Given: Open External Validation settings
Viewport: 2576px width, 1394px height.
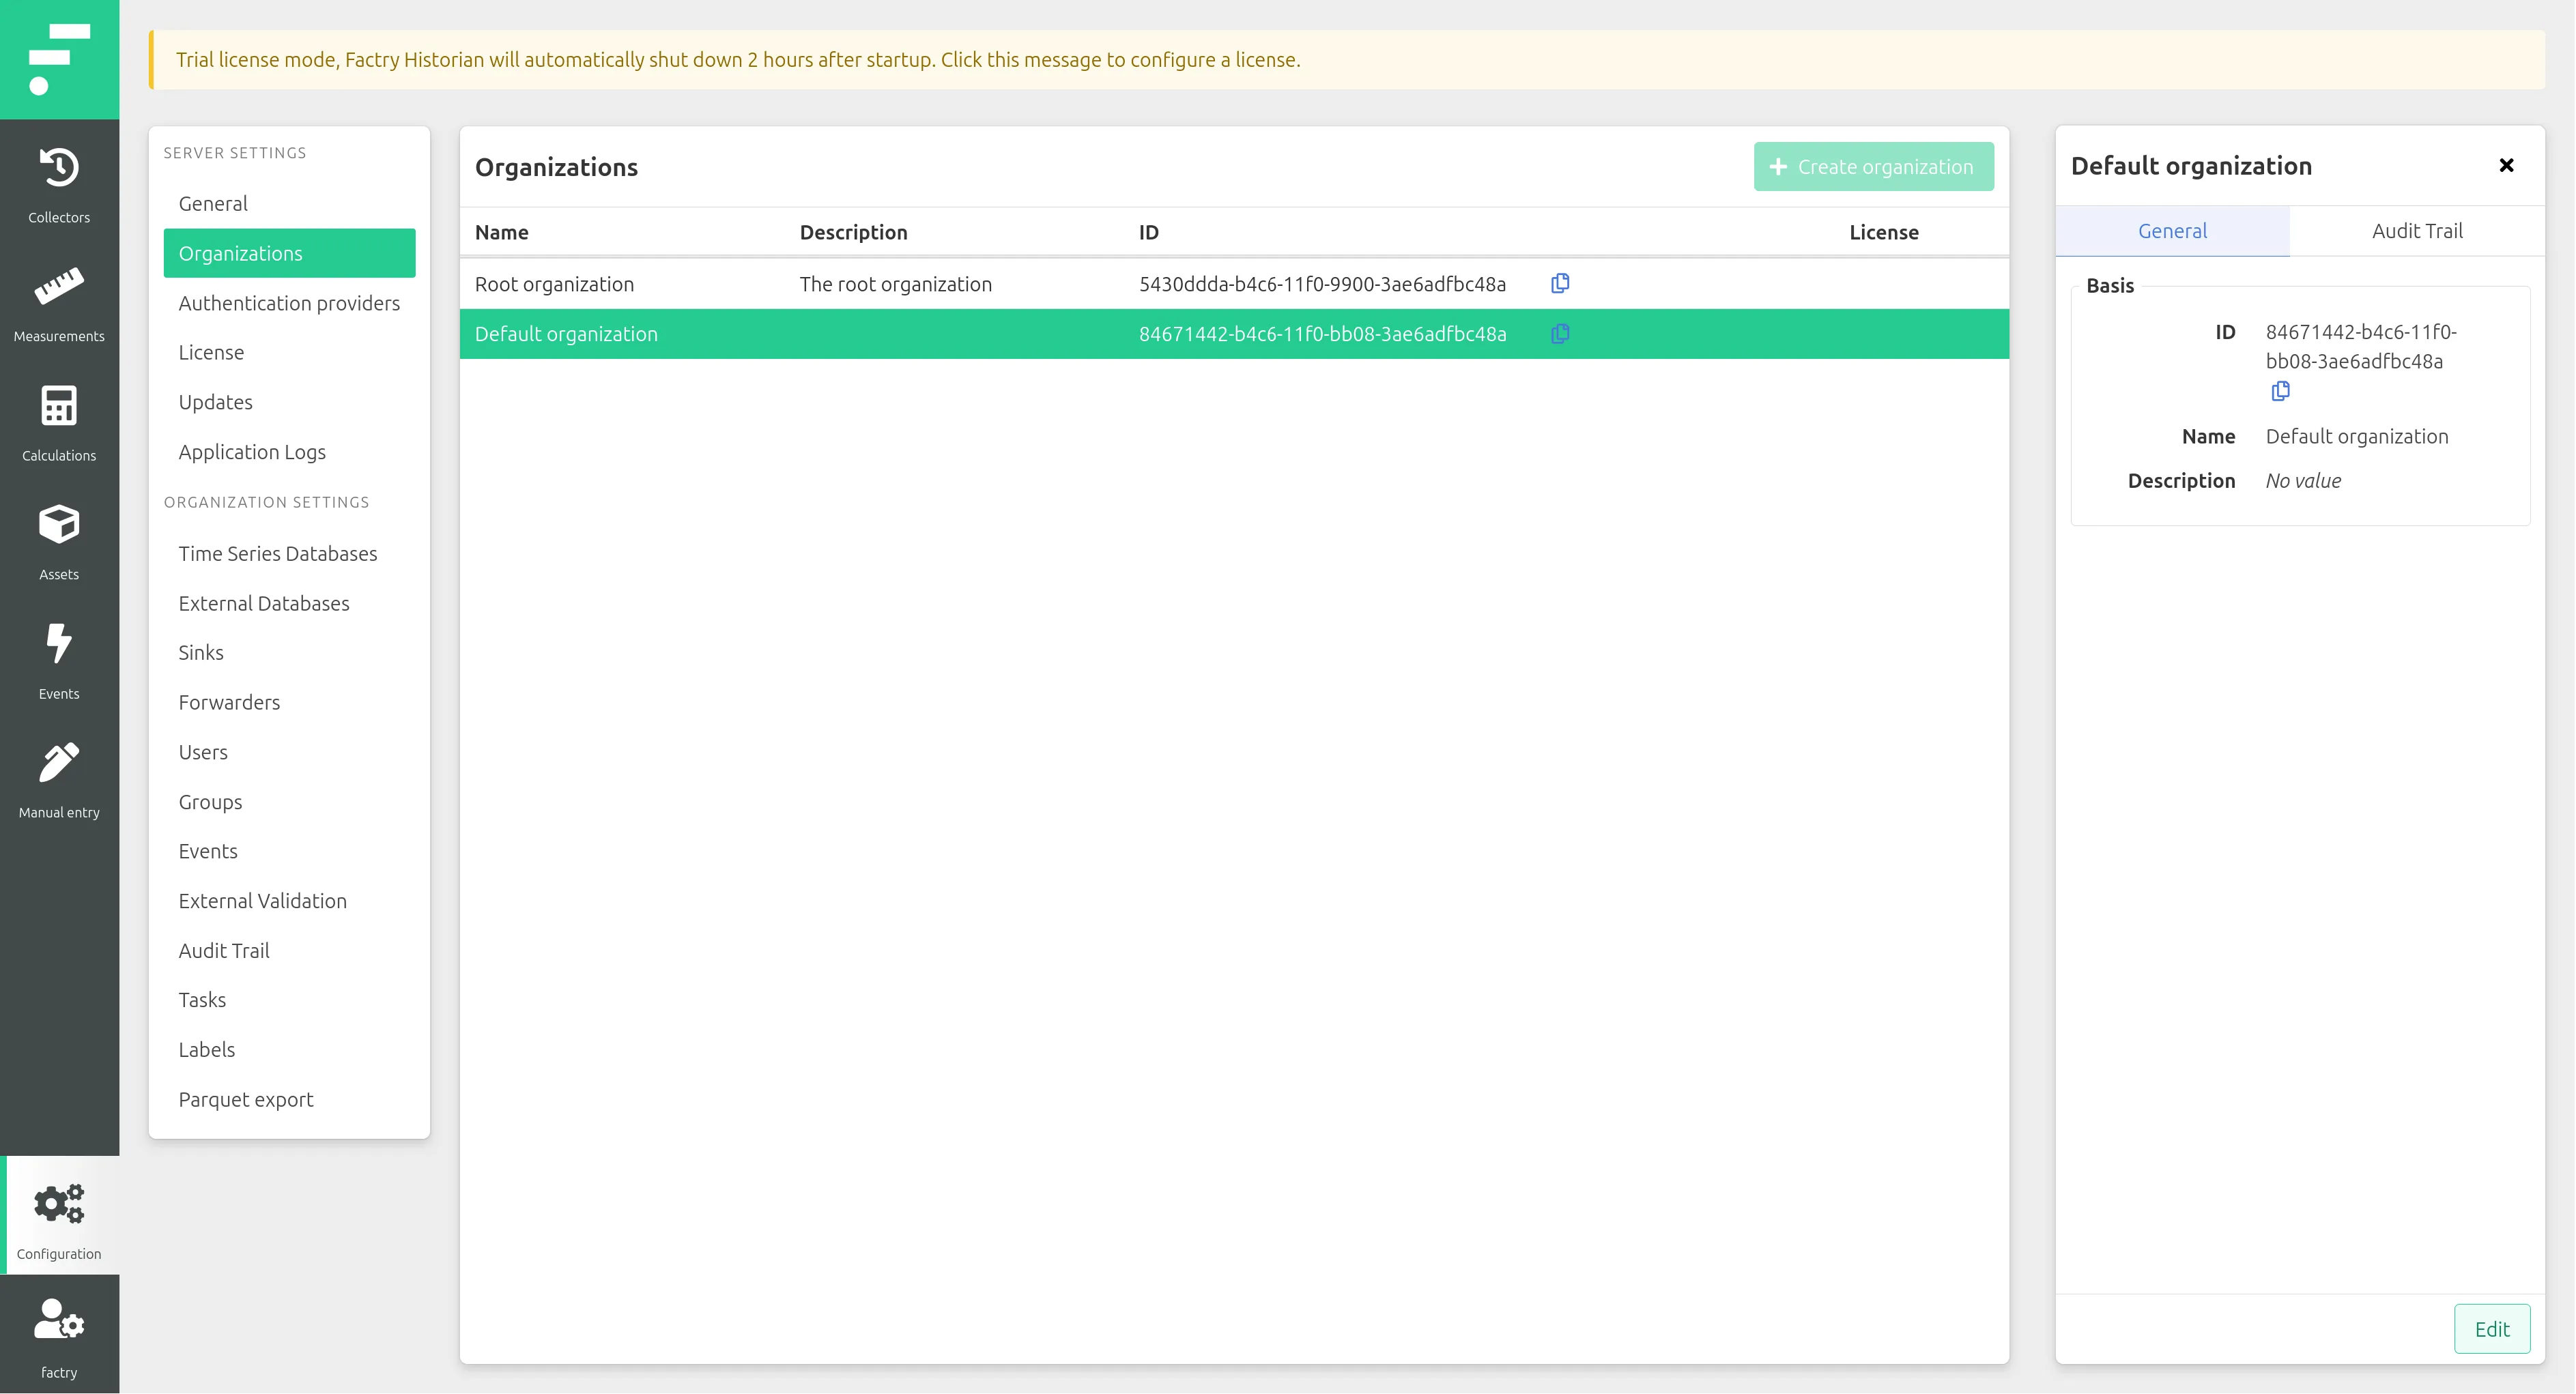Looking at the screenshot, I should coord(289,901).
